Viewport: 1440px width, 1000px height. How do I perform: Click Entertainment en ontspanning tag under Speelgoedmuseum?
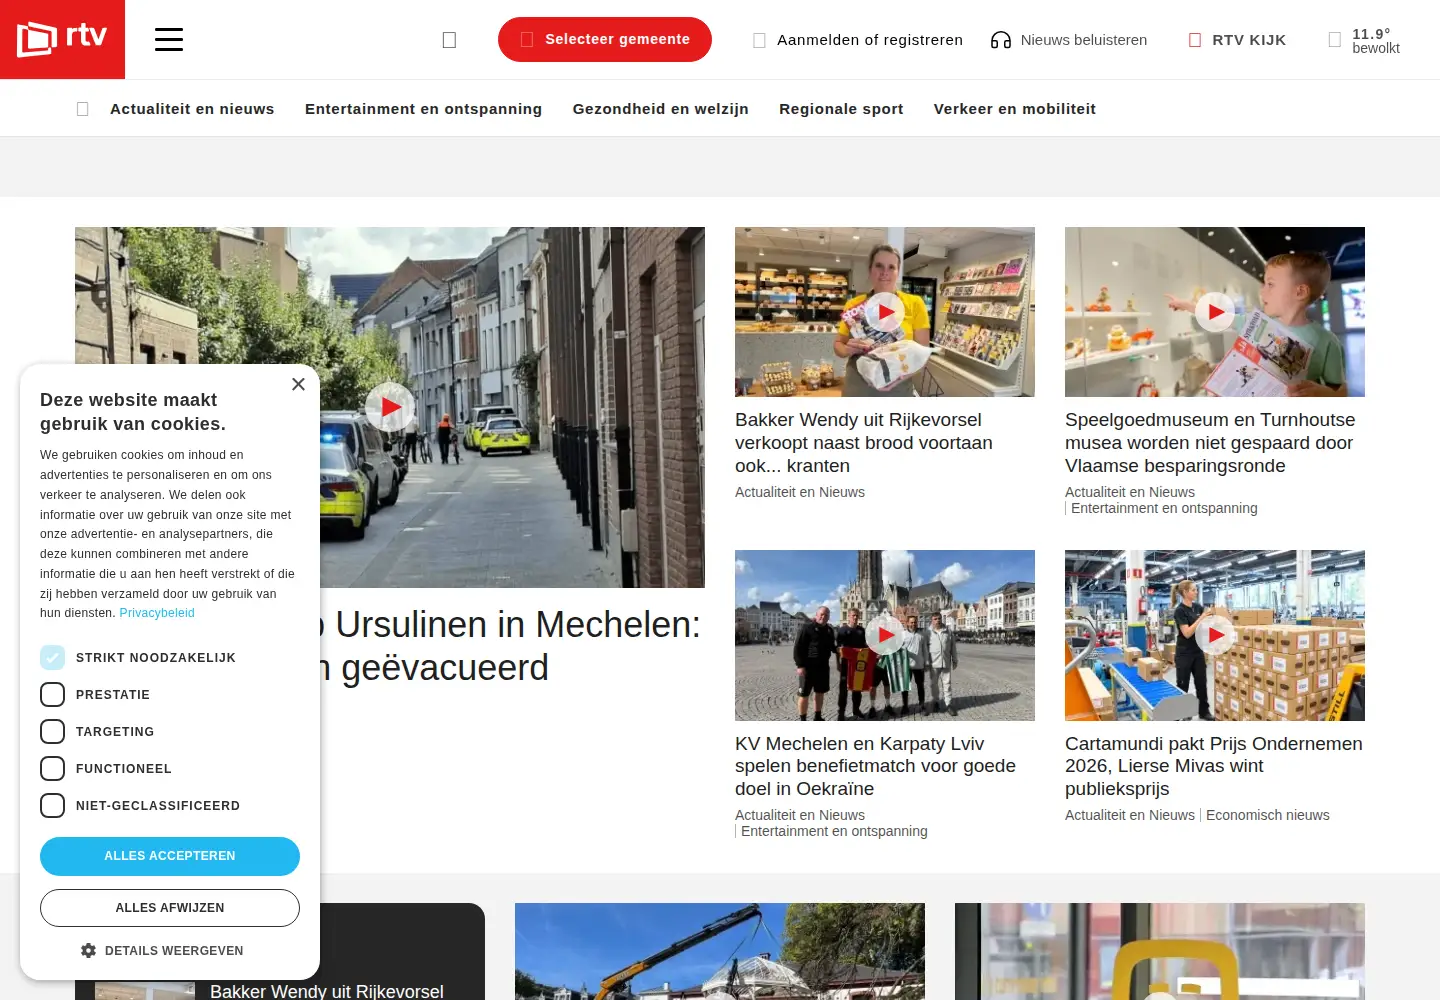click(1164, 508)
